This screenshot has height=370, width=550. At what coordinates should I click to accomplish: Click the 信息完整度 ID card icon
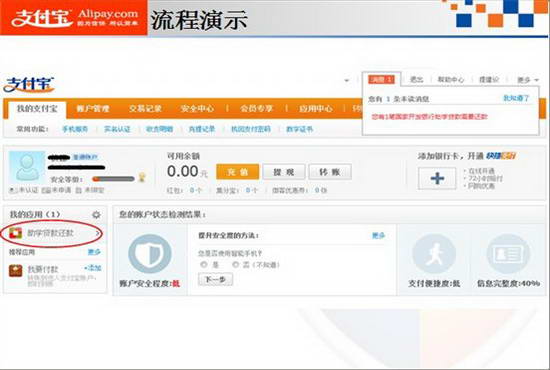coord(508,255)
